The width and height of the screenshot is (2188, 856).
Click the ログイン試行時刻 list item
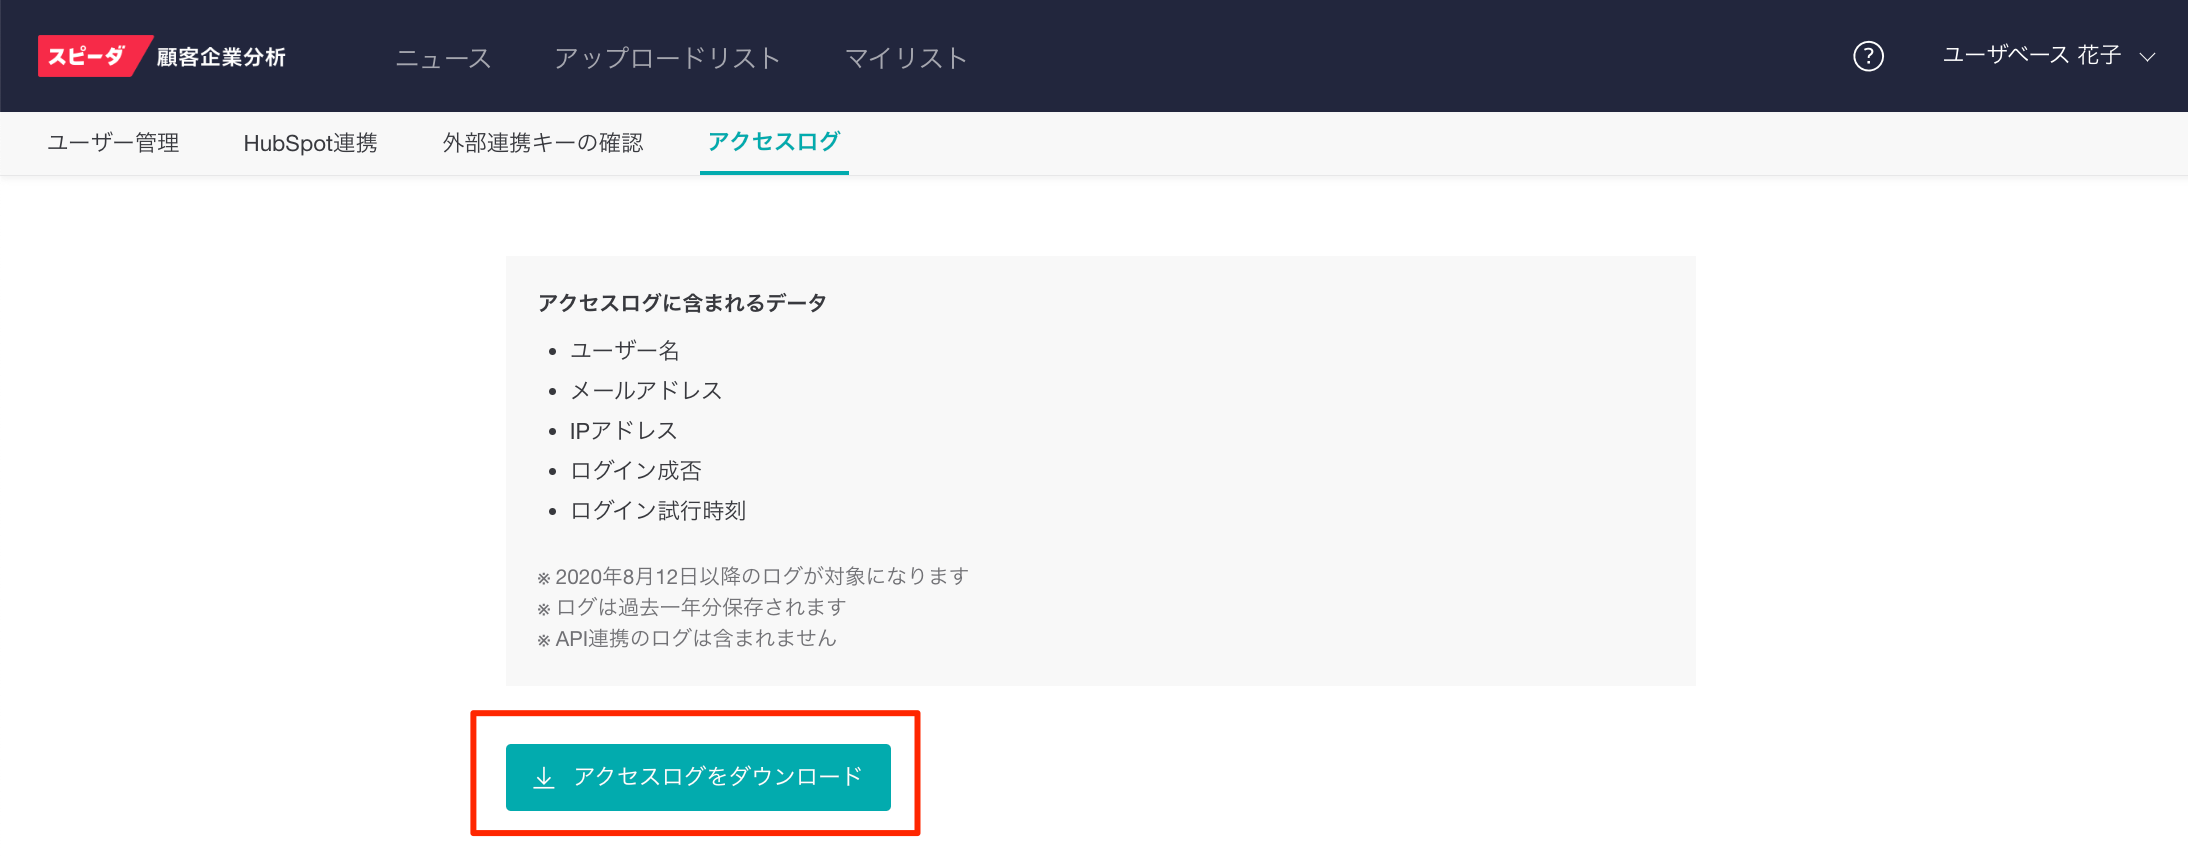(658, 510)
